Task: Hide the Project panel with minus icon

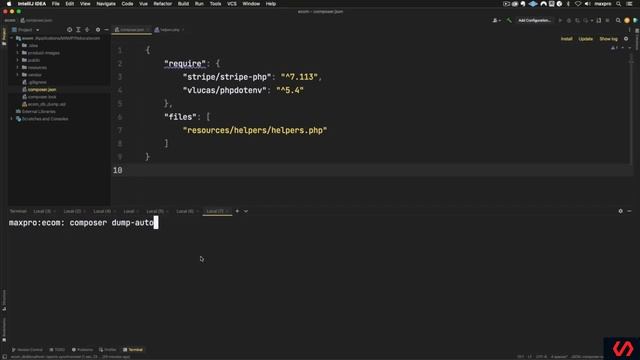Action: (x=107, y=30)
